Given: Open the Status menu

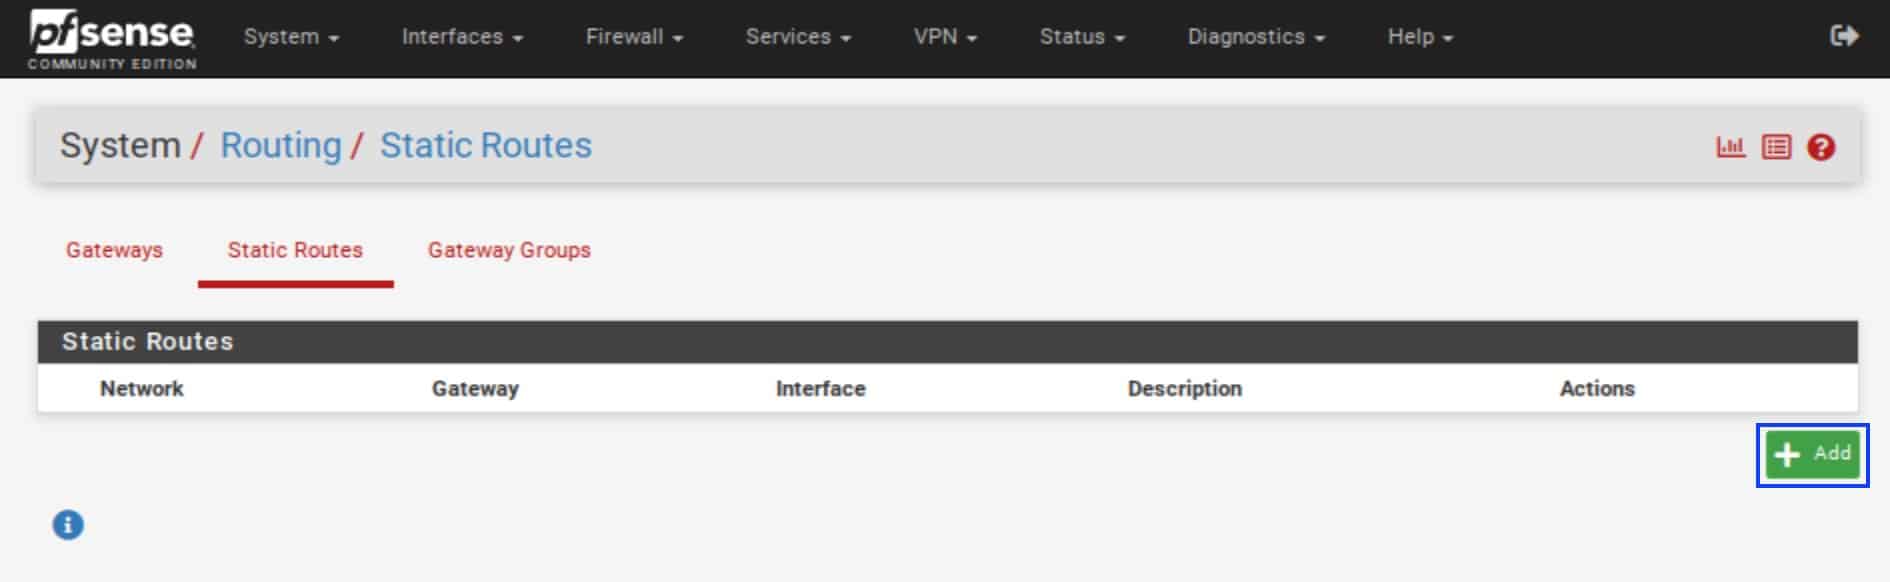Looking at the screenshot, I should tap(1082, 37).
